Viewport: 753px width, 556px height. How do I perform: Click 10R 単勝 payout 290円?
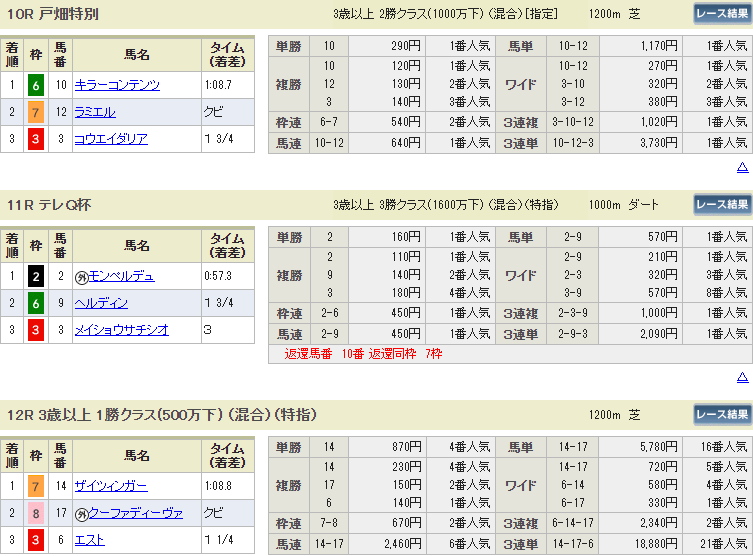tap(405, 46)
